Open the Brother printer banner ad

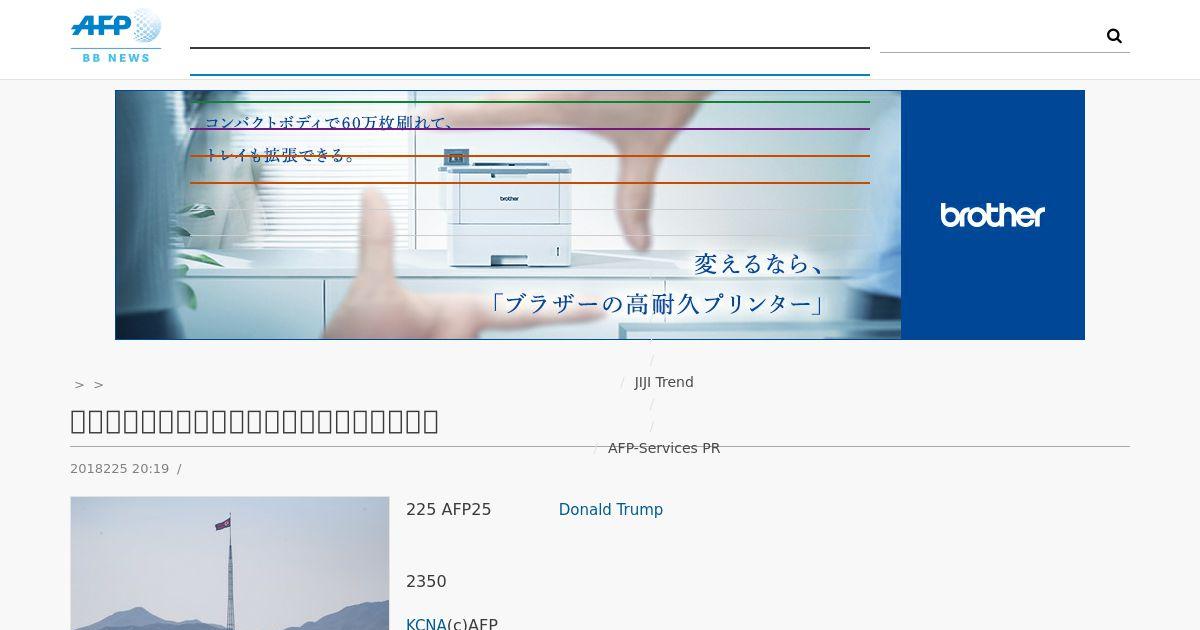[x=600, y=215]
